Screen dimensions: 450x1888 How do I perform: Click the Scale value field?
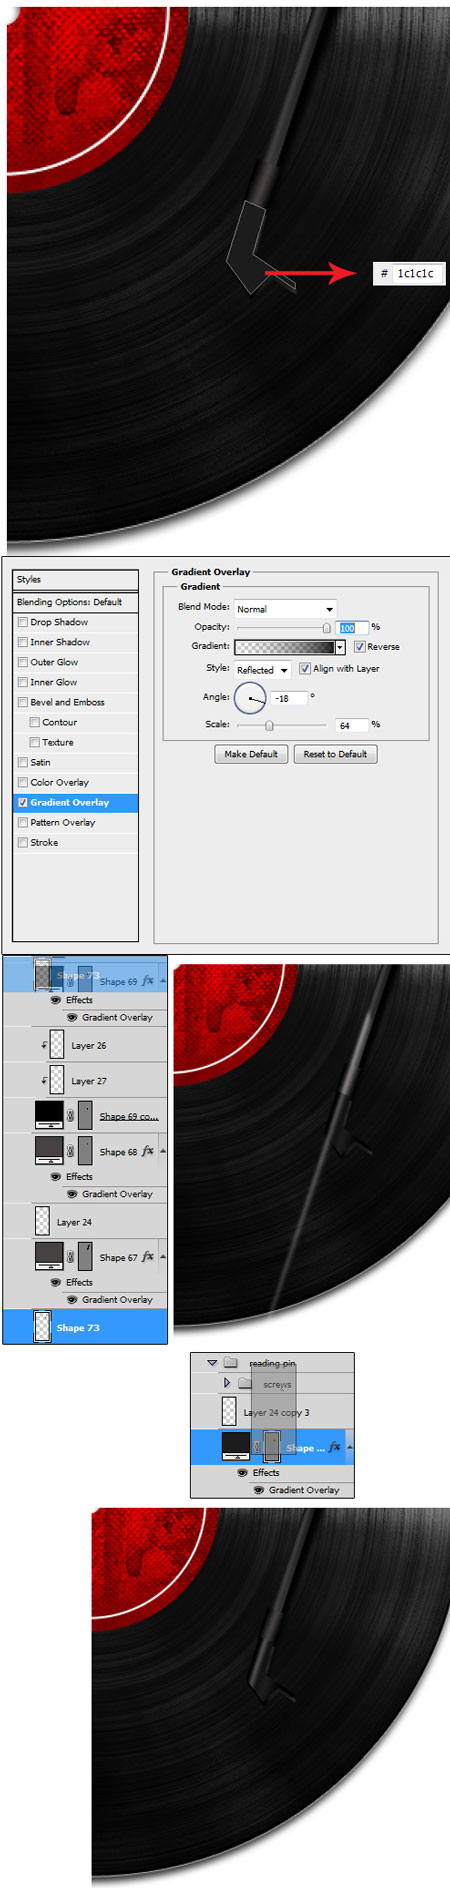click(353, 725)
